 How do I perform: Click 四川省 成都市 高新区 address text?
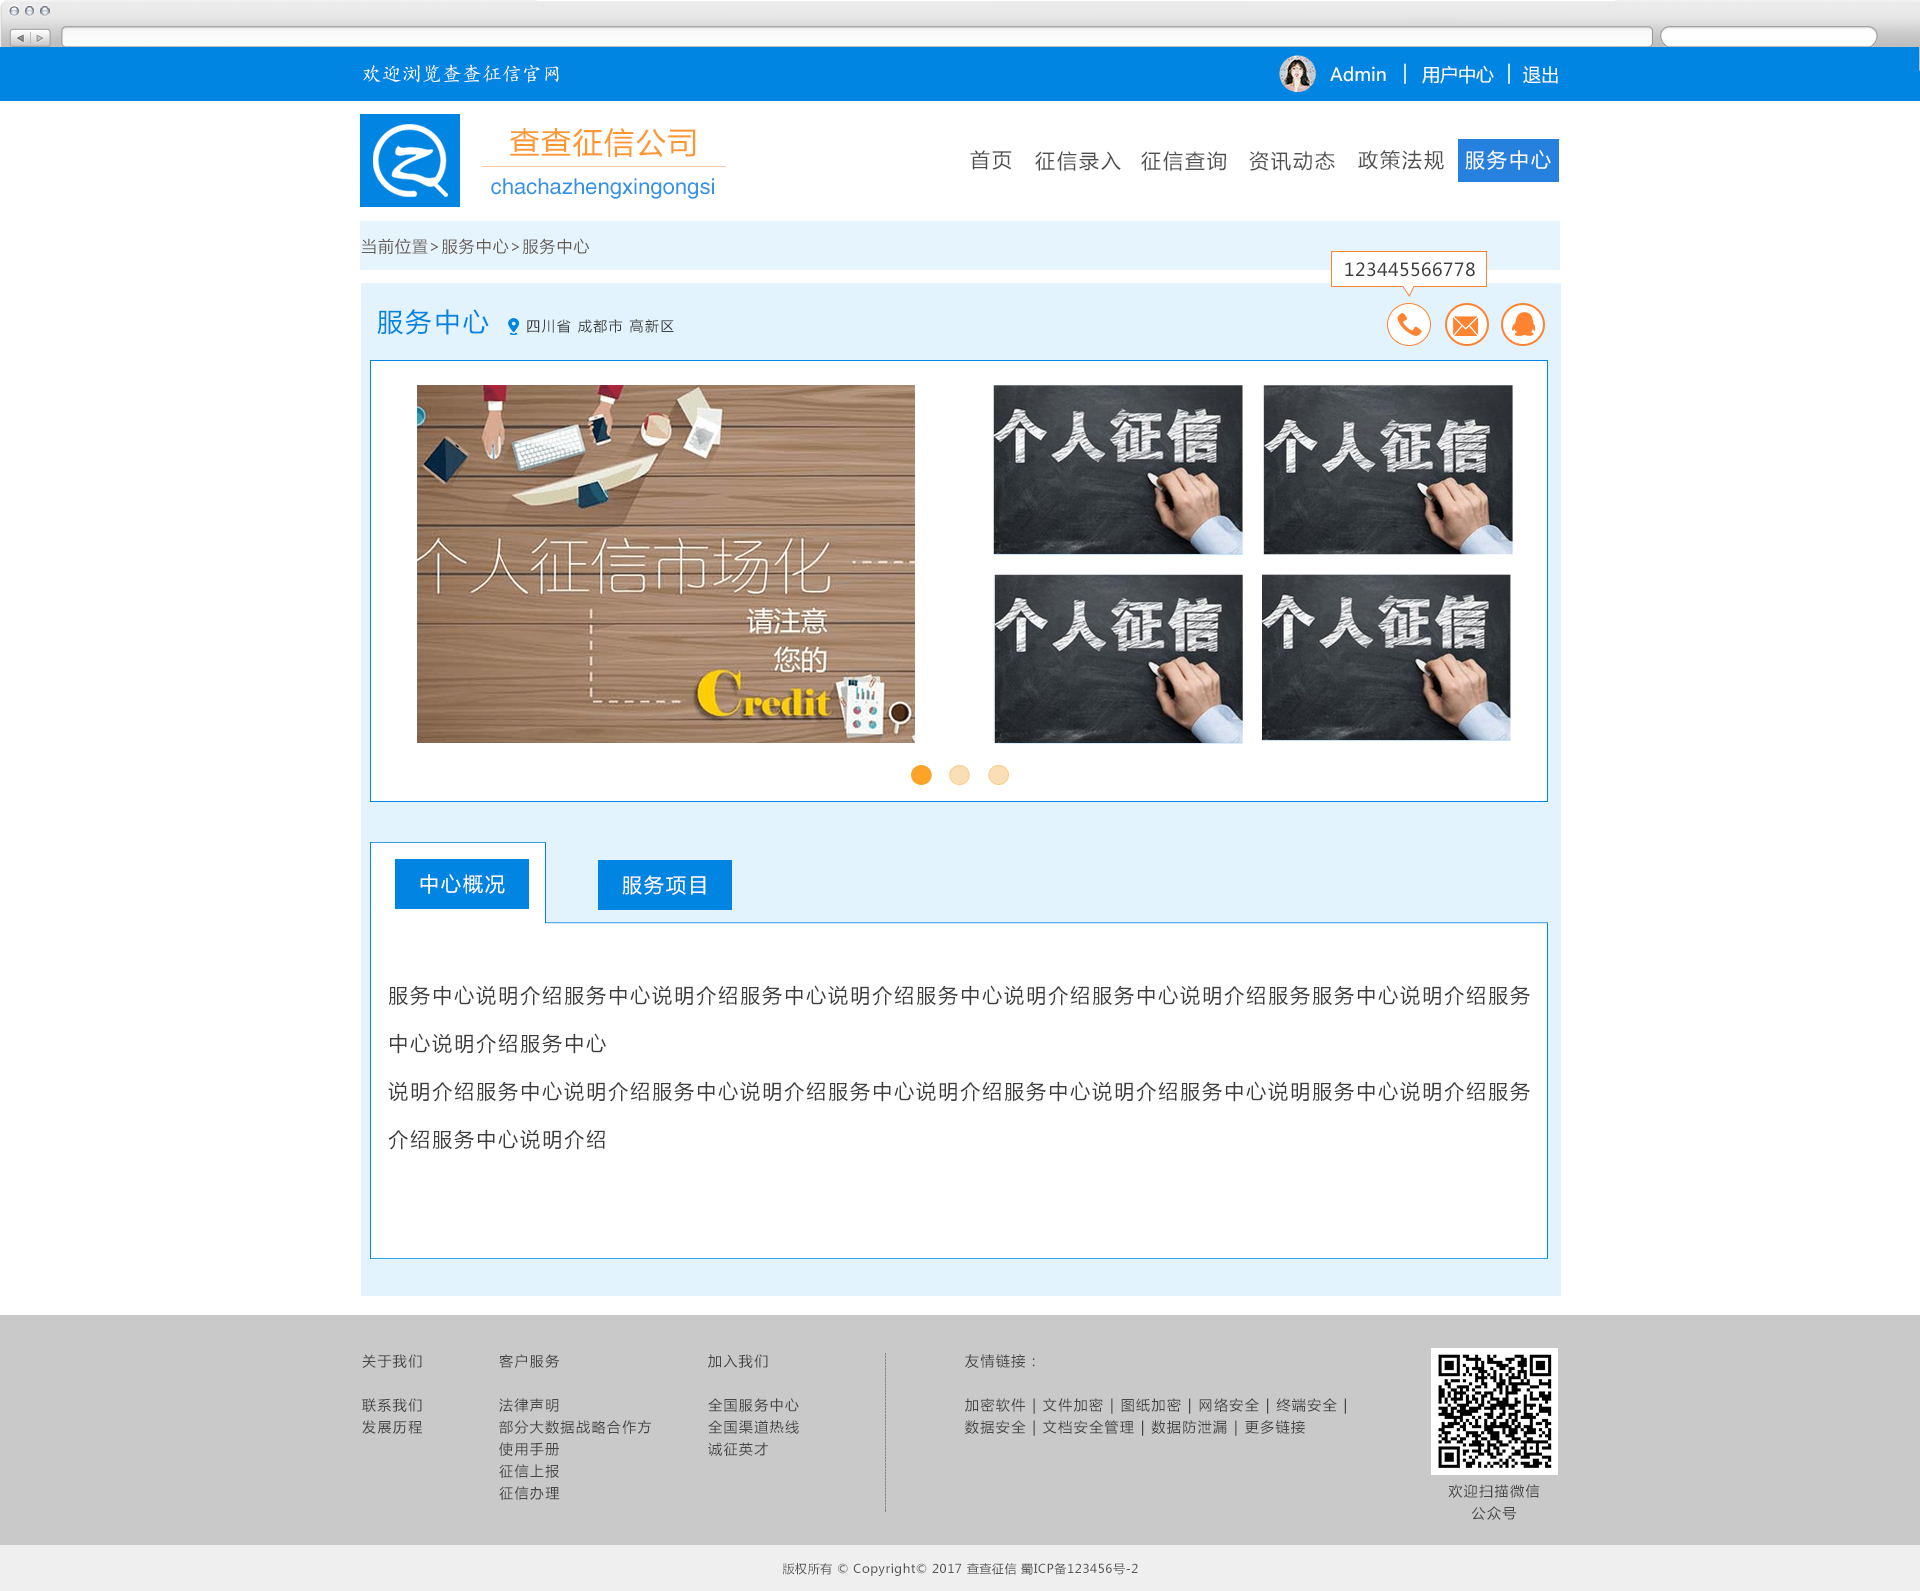(600, 326)
